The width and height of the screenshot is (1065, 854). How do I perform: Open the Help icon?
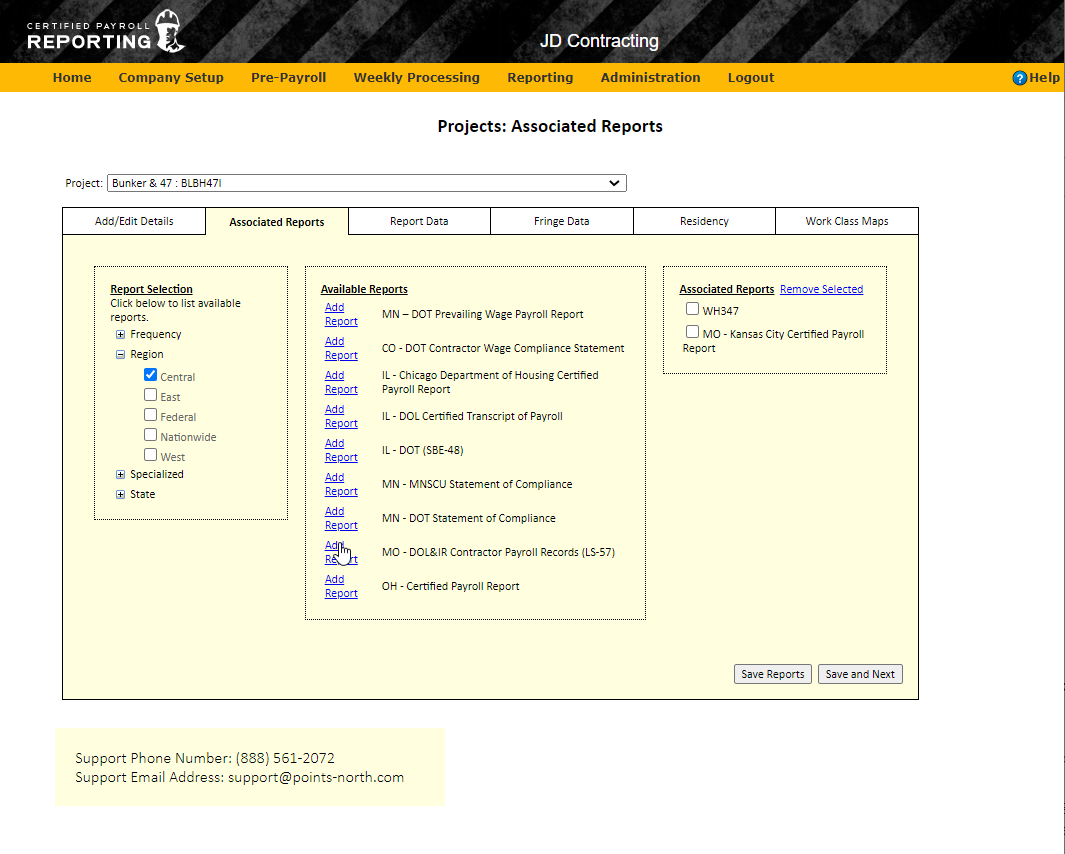coord(1019,78)
